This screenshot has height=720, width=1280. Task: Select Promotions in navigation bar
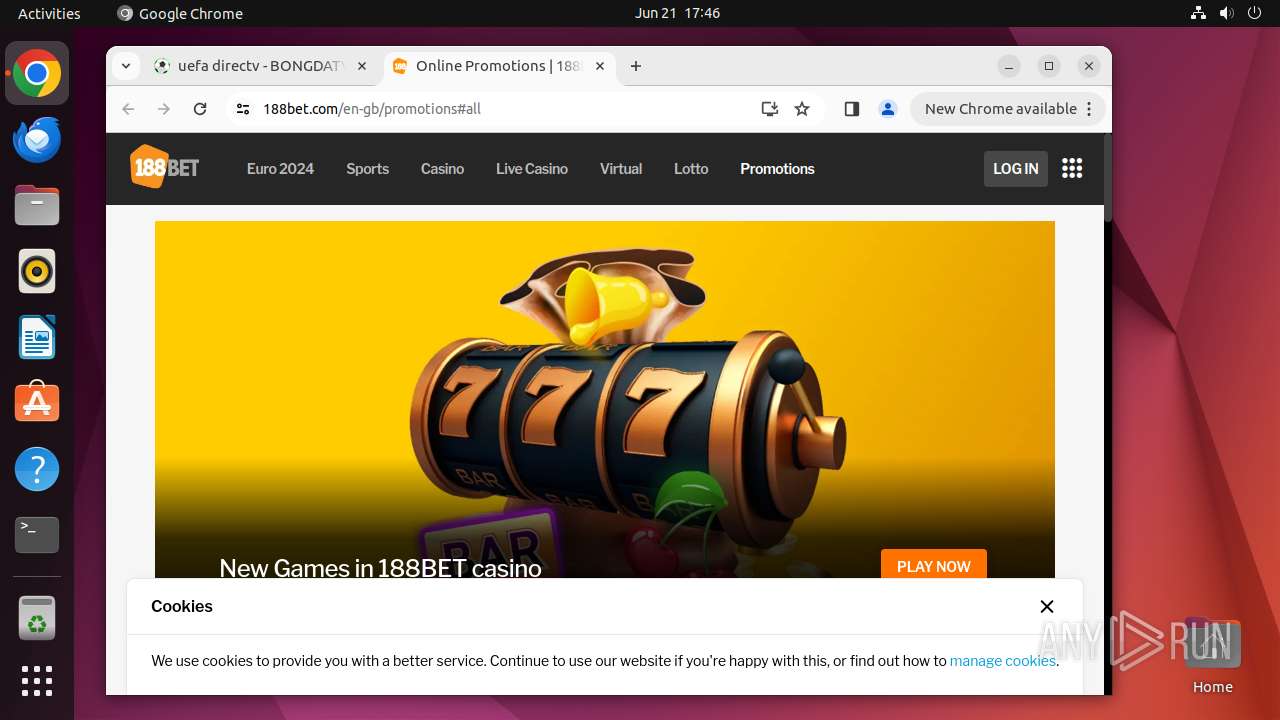(777, 169)
